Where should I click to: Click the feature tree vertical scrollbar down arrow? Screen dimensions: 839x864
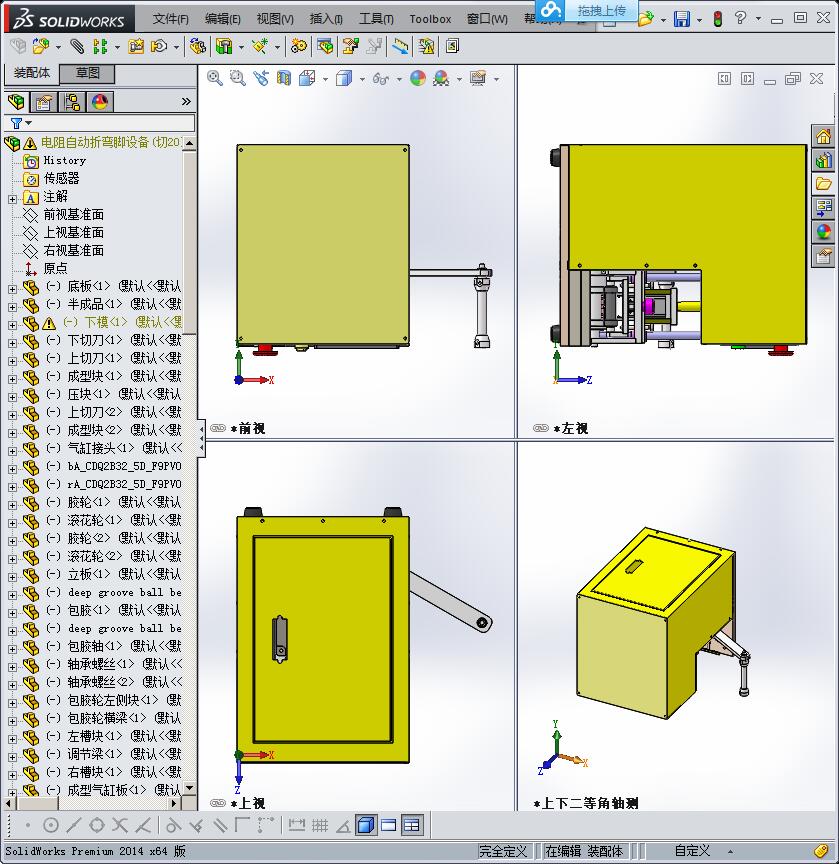(190, 788)
